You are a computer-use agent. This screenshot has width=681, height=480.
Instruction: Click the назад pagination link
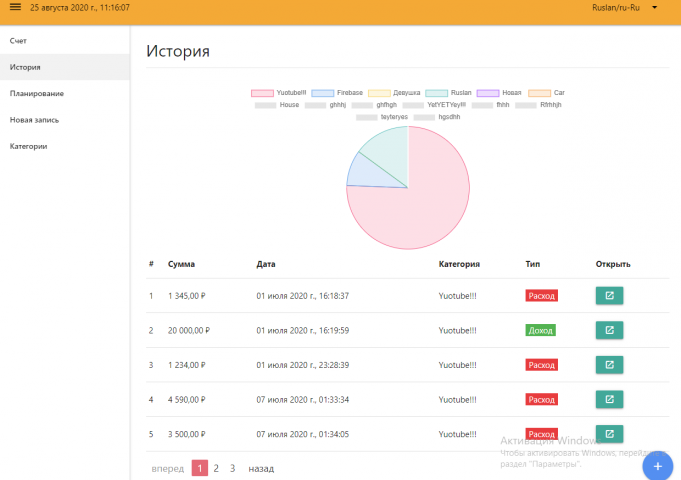click(x=261, y=469)
